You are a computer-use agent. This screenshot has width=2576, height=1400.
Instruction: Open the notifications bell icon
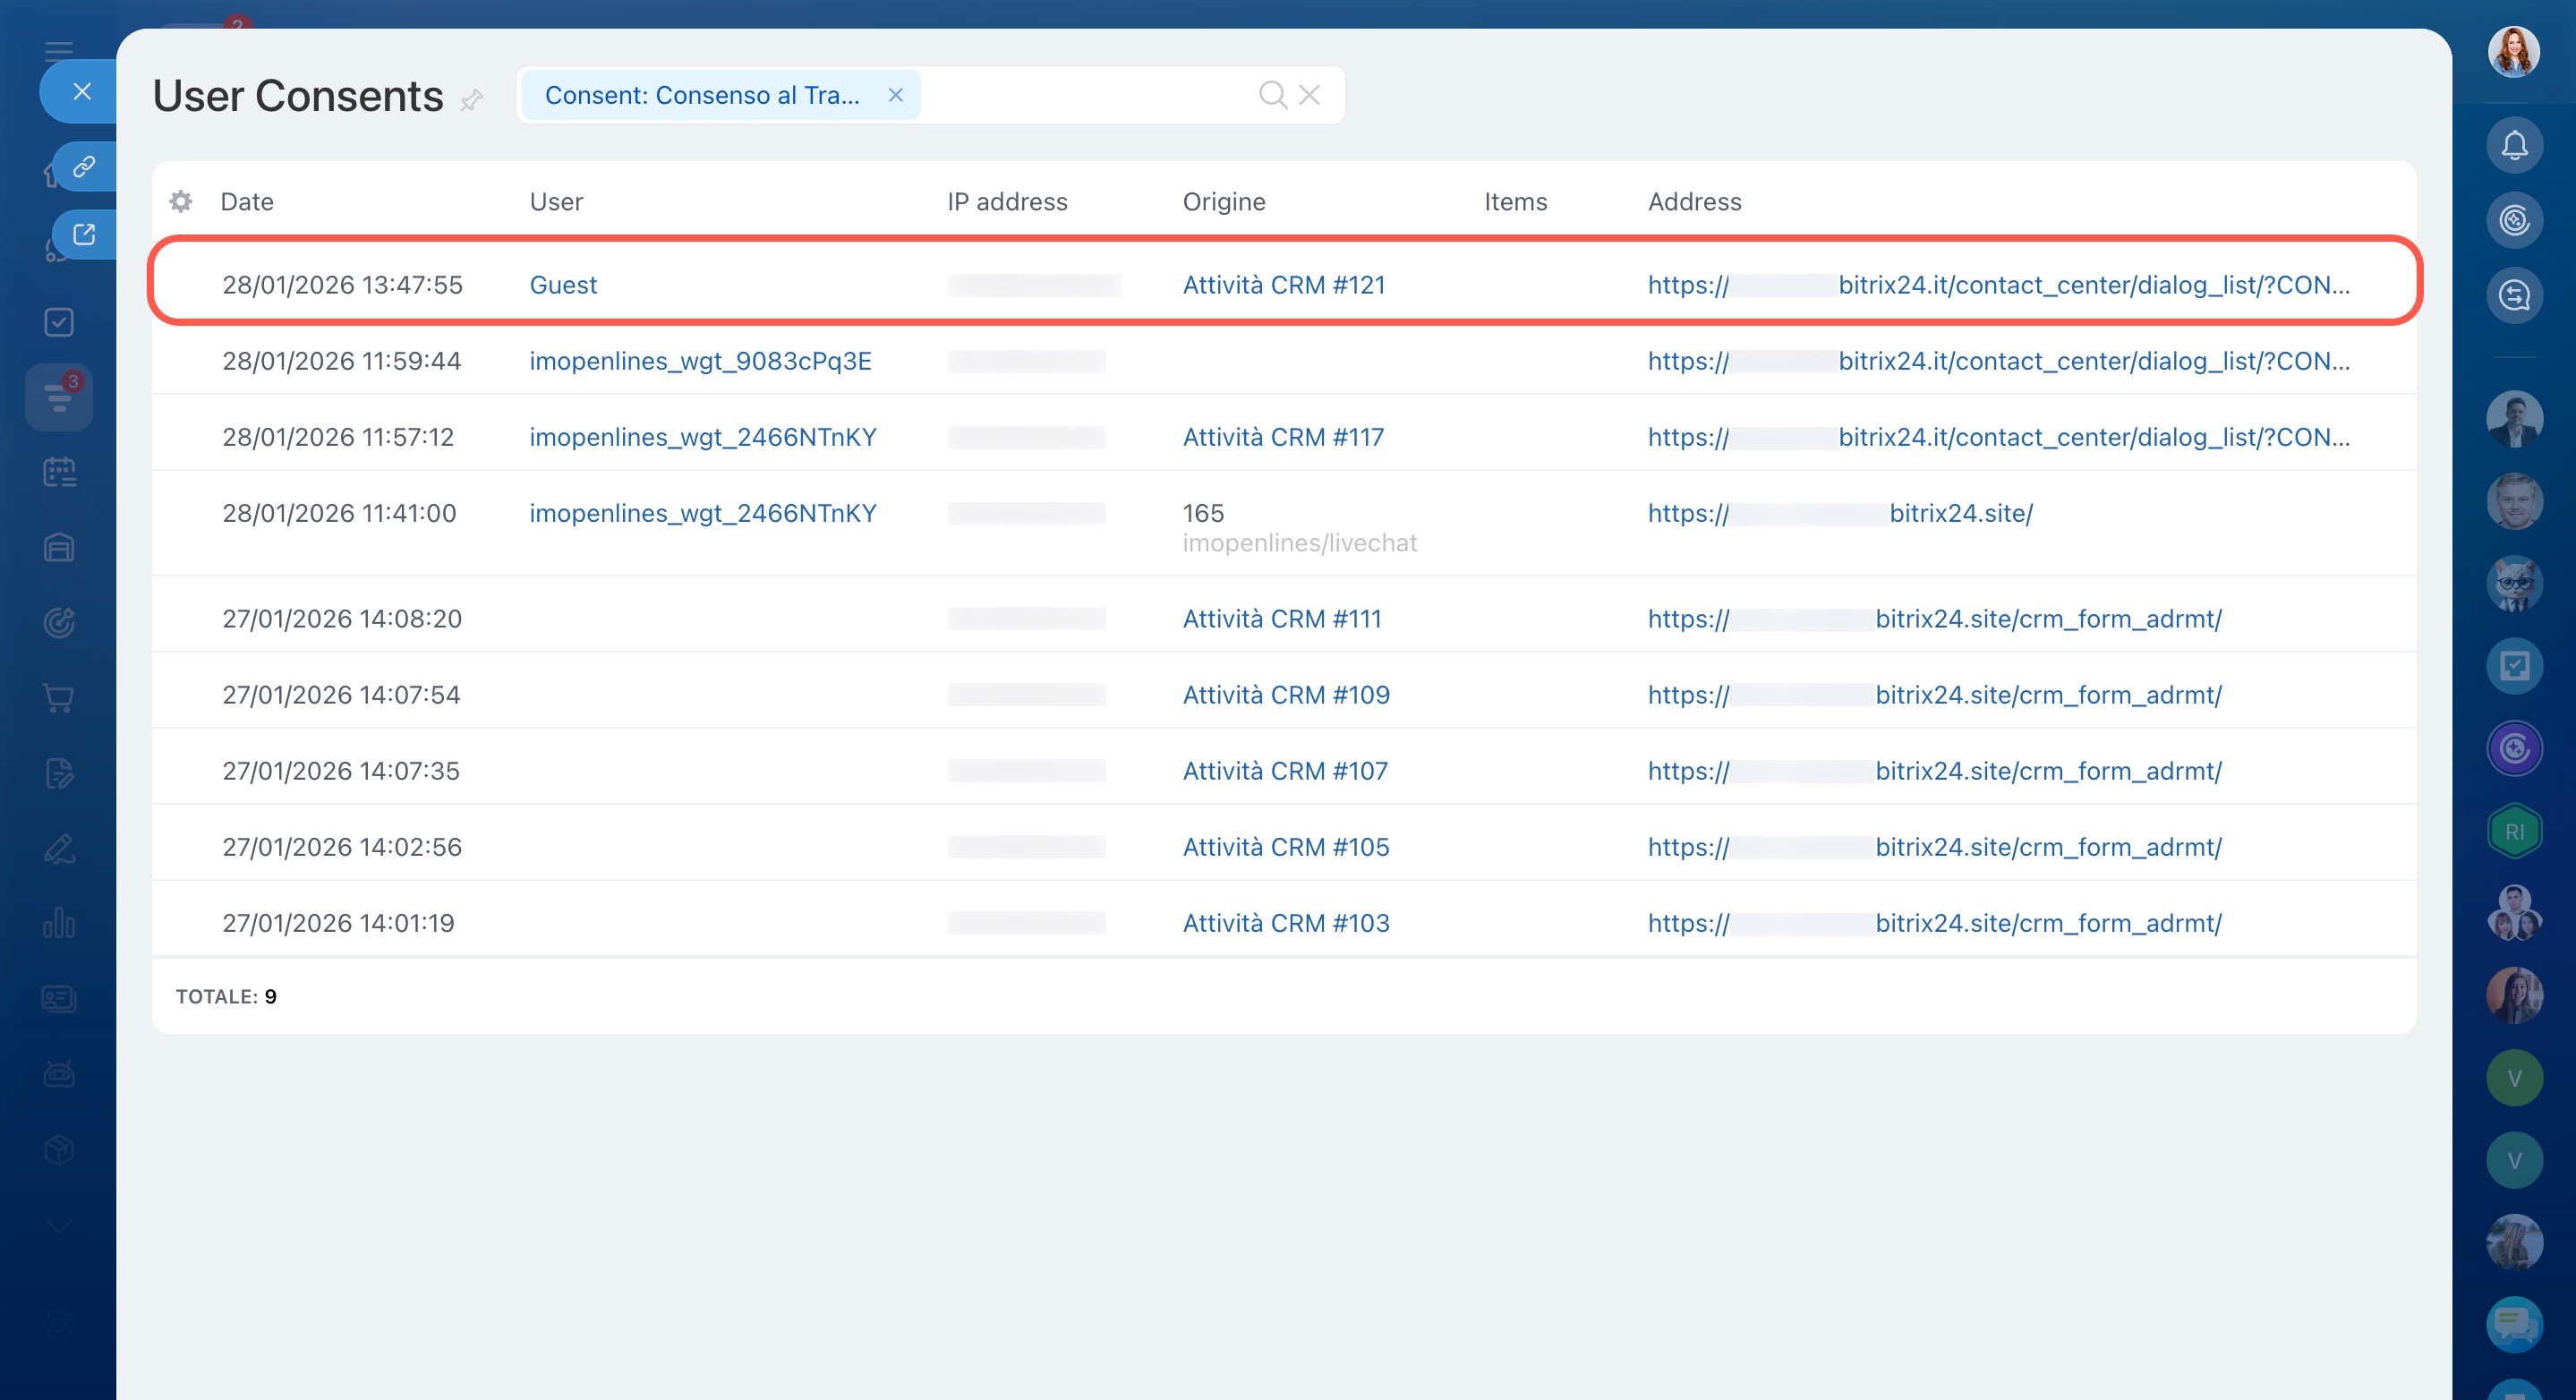point(2514,146)
